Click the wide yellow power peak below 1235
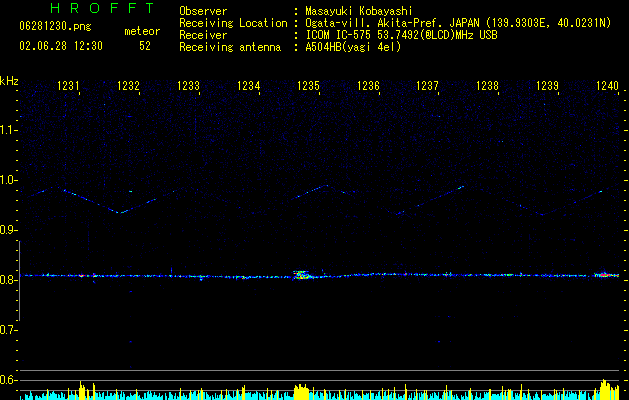Image resolution: width=629 pixels, height=400 pixels. coord(301,392)
